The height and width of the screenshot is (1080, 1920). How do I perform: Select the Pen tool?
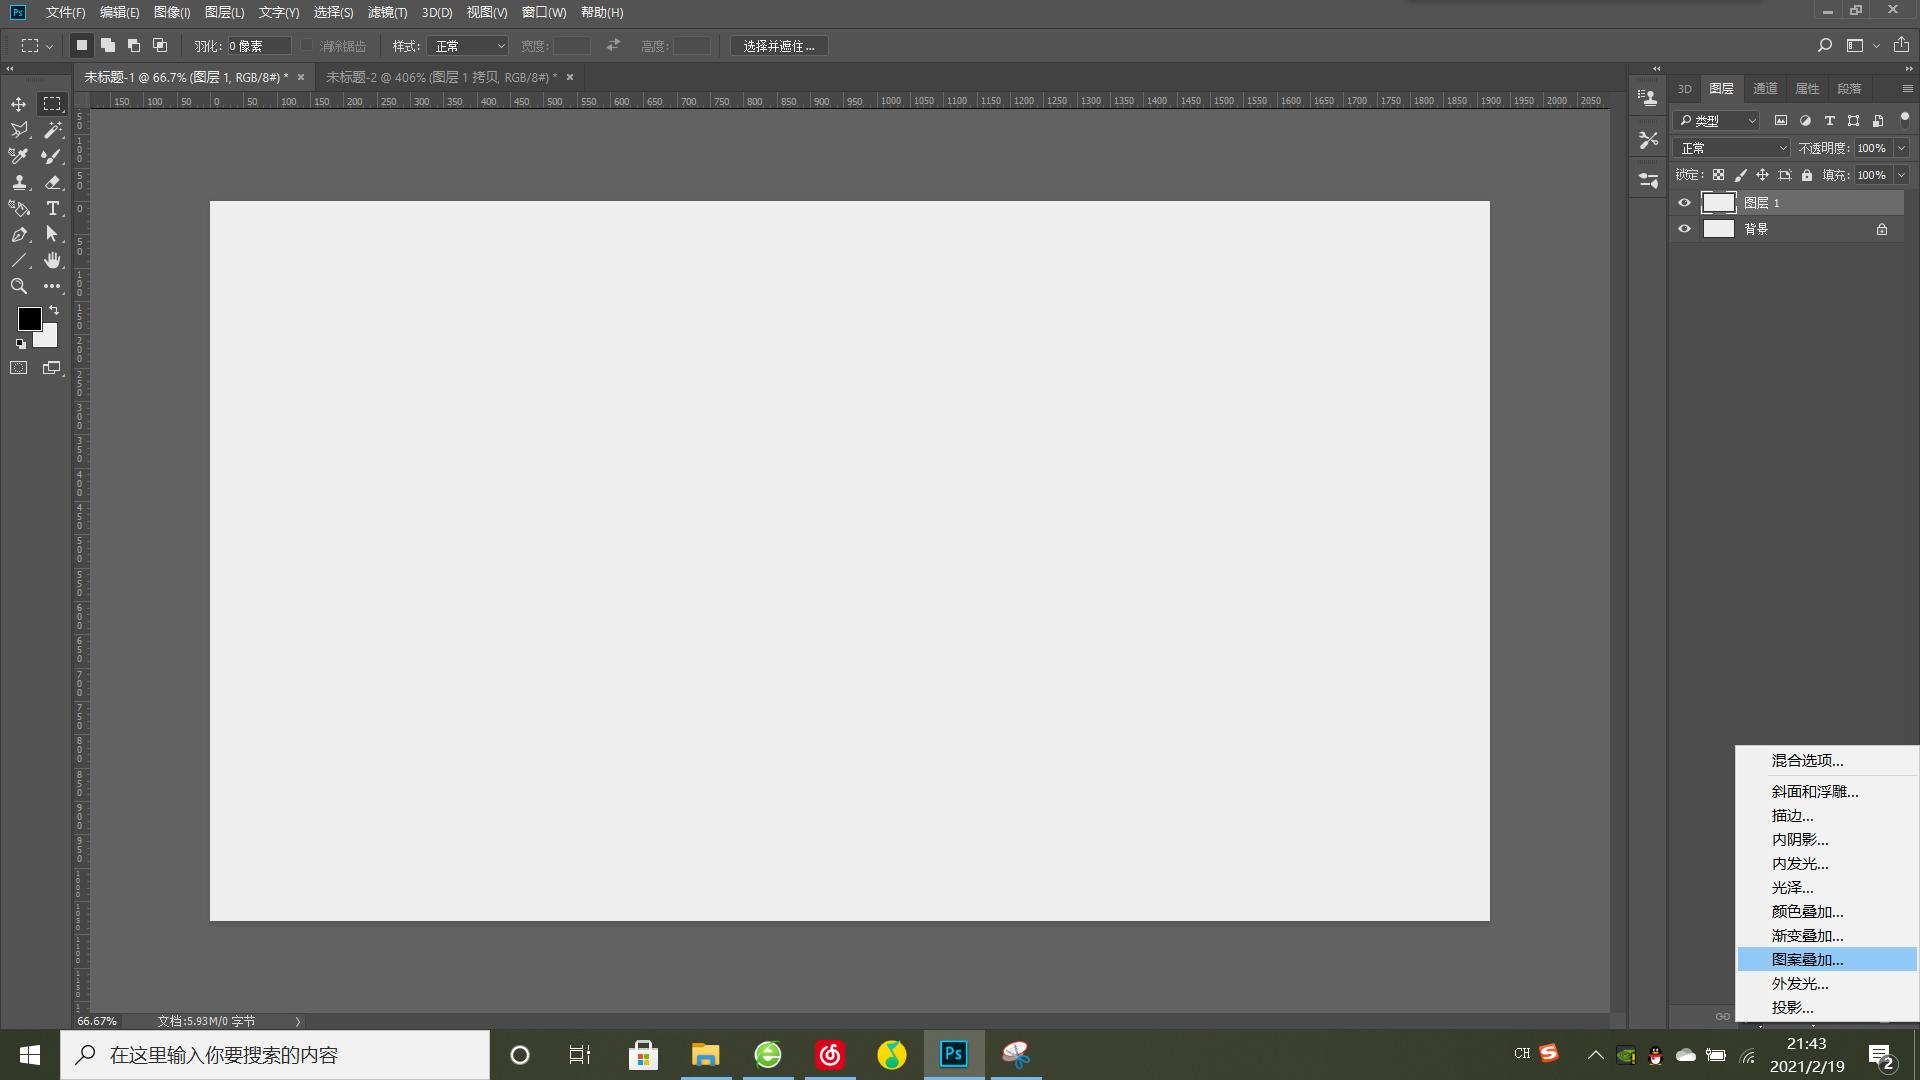(18, 234)
